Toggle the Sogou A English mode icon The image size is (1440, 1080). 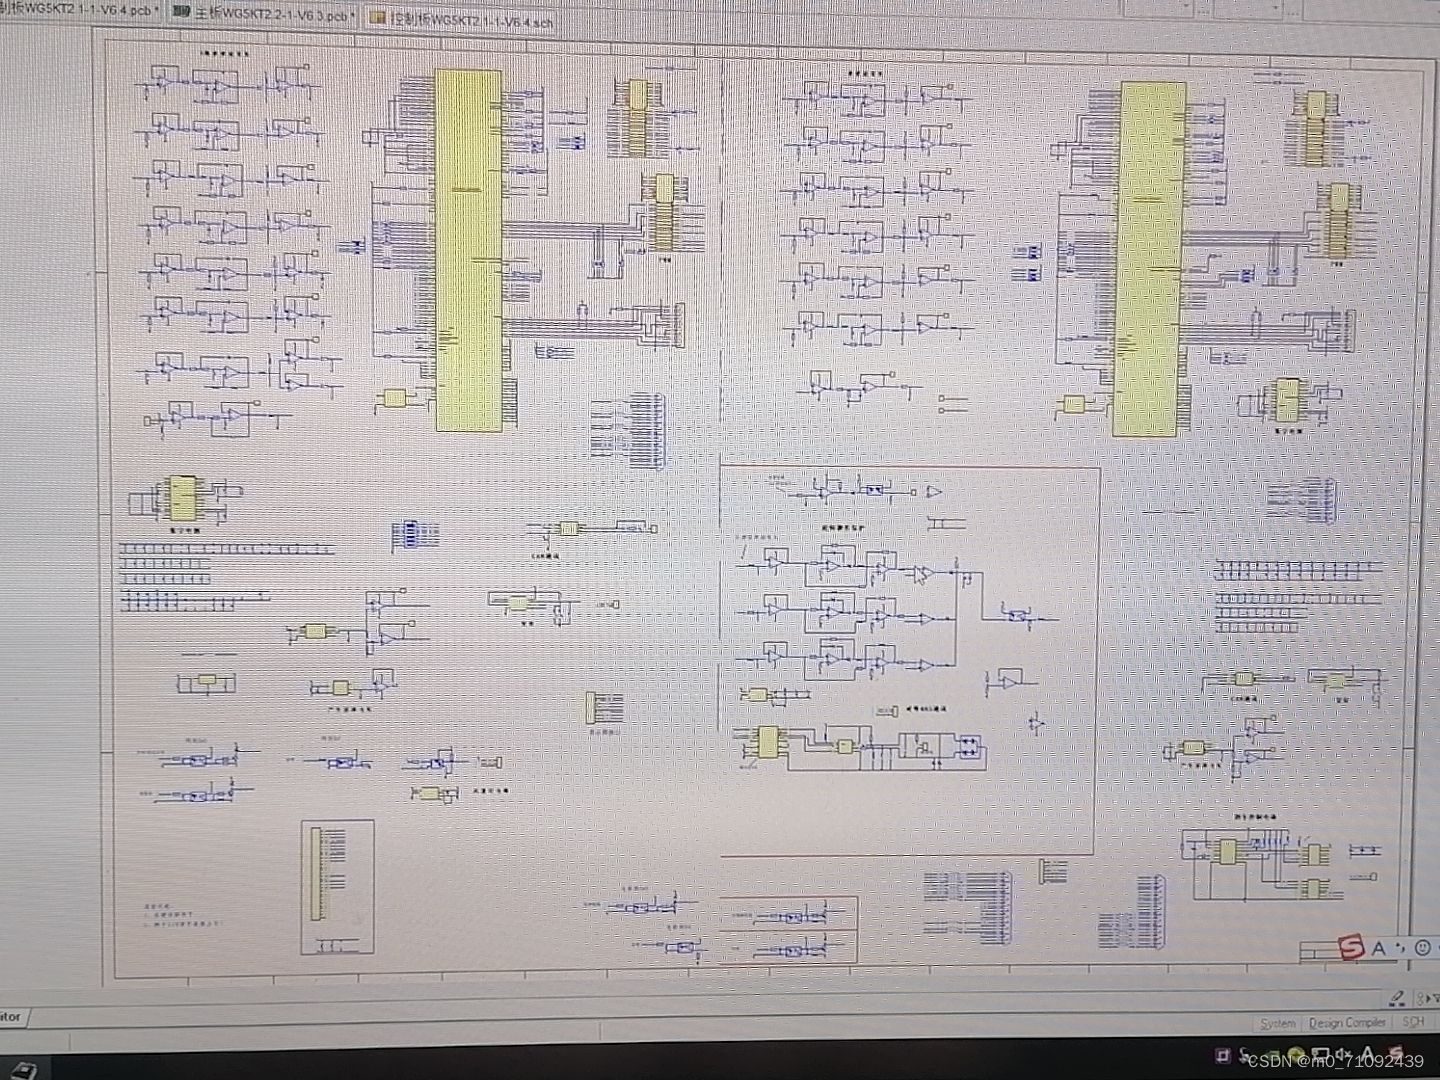click(1378, 948)
